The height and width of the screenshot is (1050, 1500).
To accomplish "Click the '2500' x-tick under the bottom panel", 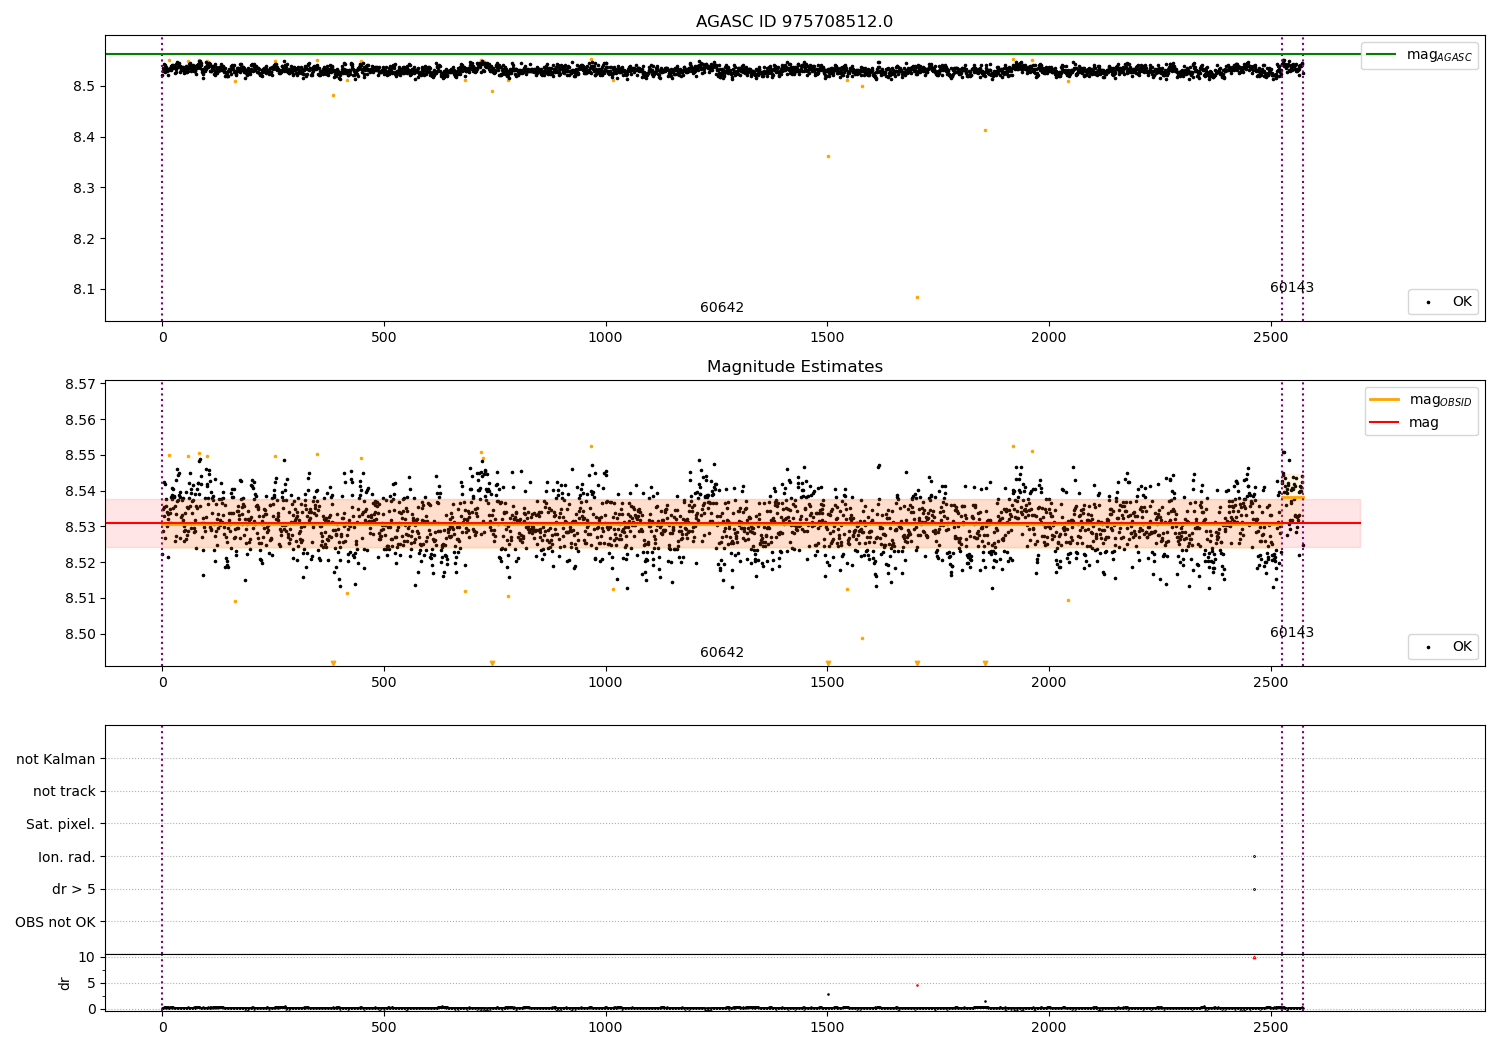I will point(1270,1026).
